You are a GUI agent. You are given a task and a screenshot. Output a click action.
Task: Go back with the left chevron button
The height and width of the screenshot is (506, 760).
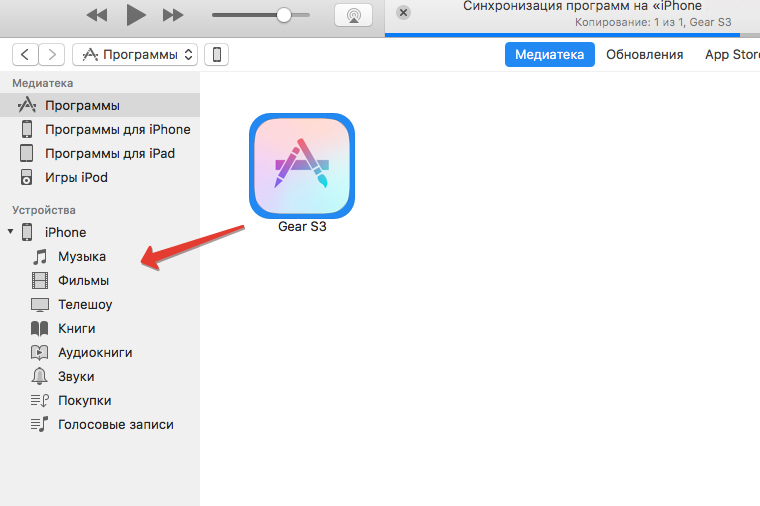[x=25, y=55]
